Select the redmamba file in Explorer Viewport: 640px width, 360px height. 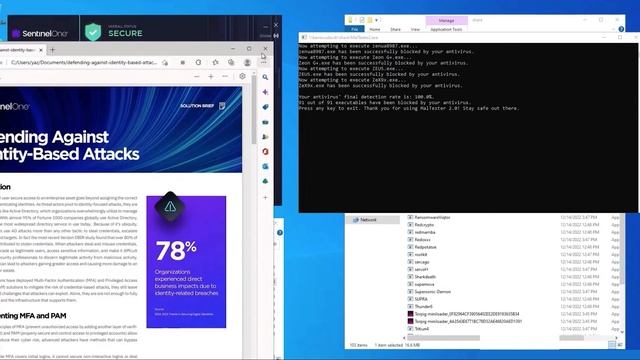point(424,232)
